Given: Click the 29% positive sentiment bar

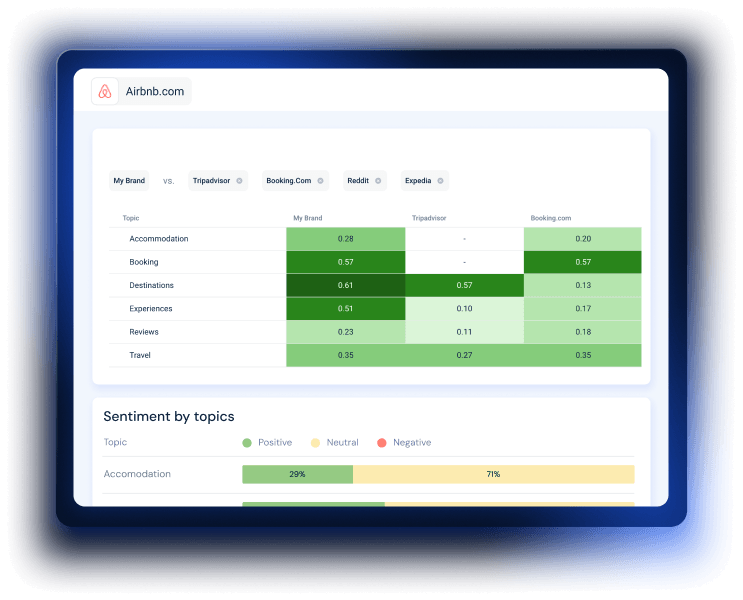Looking at the screenshot, I should point(298,474).
